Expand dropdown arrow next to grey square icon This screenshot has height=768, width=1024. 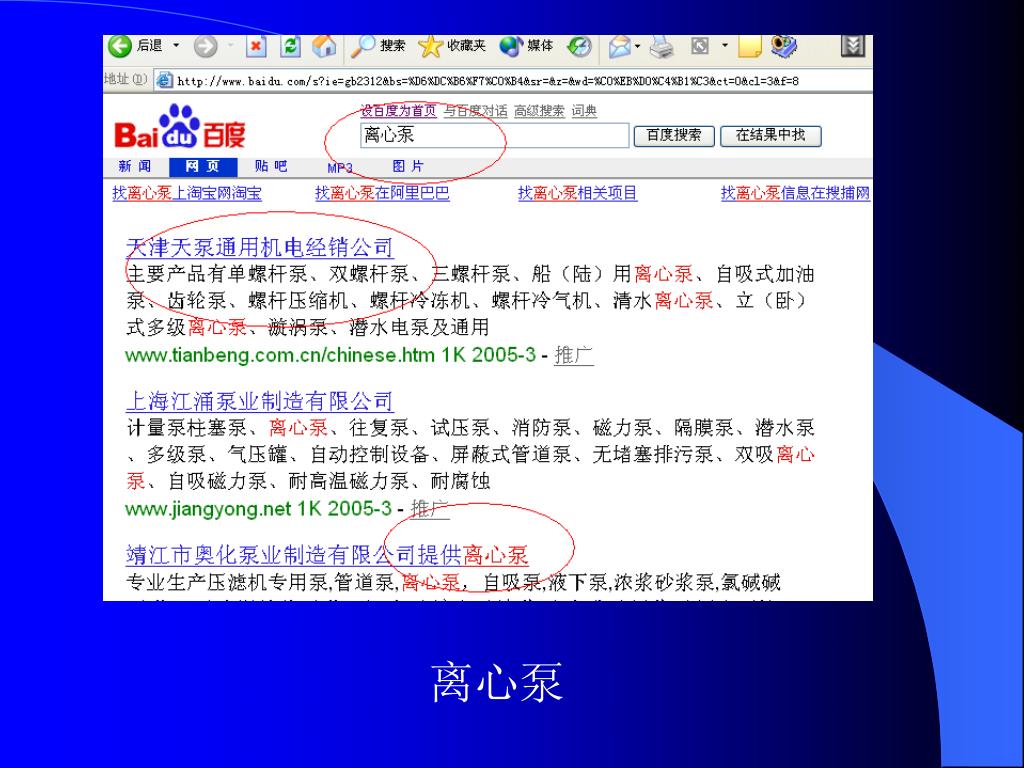(x=725, y=46)
